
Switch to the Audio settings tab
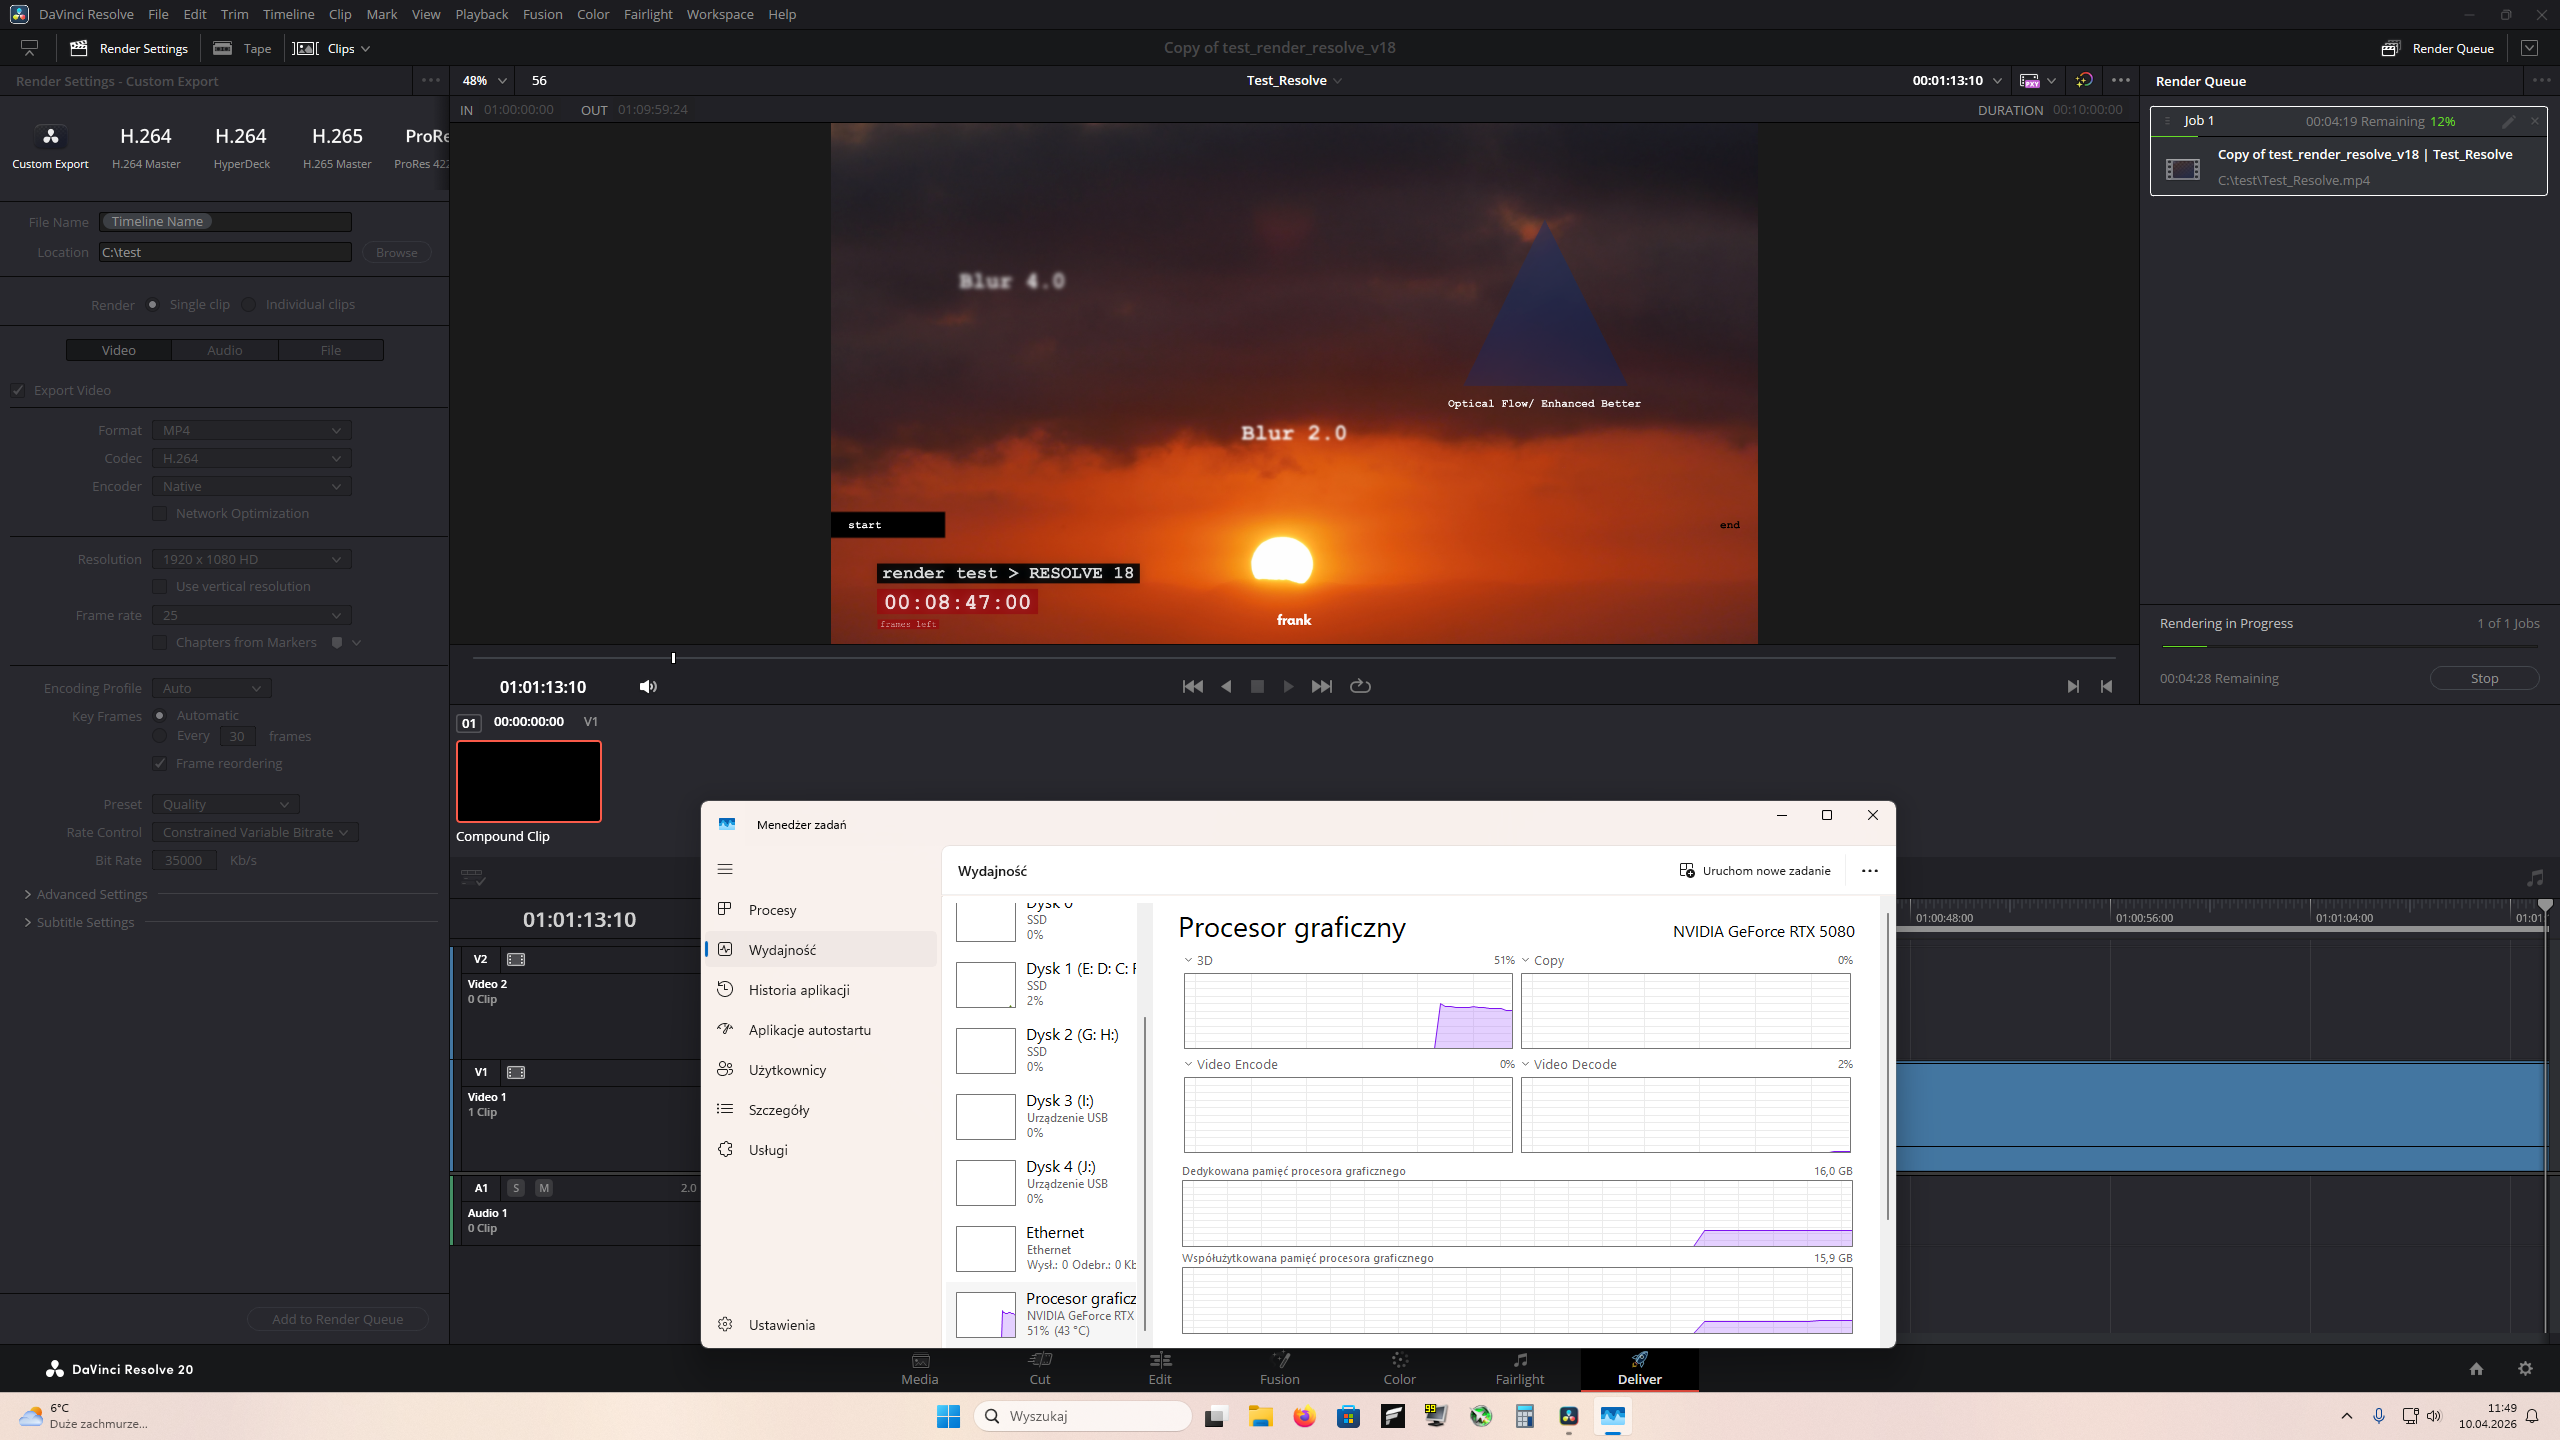click(x=224, y=350)
